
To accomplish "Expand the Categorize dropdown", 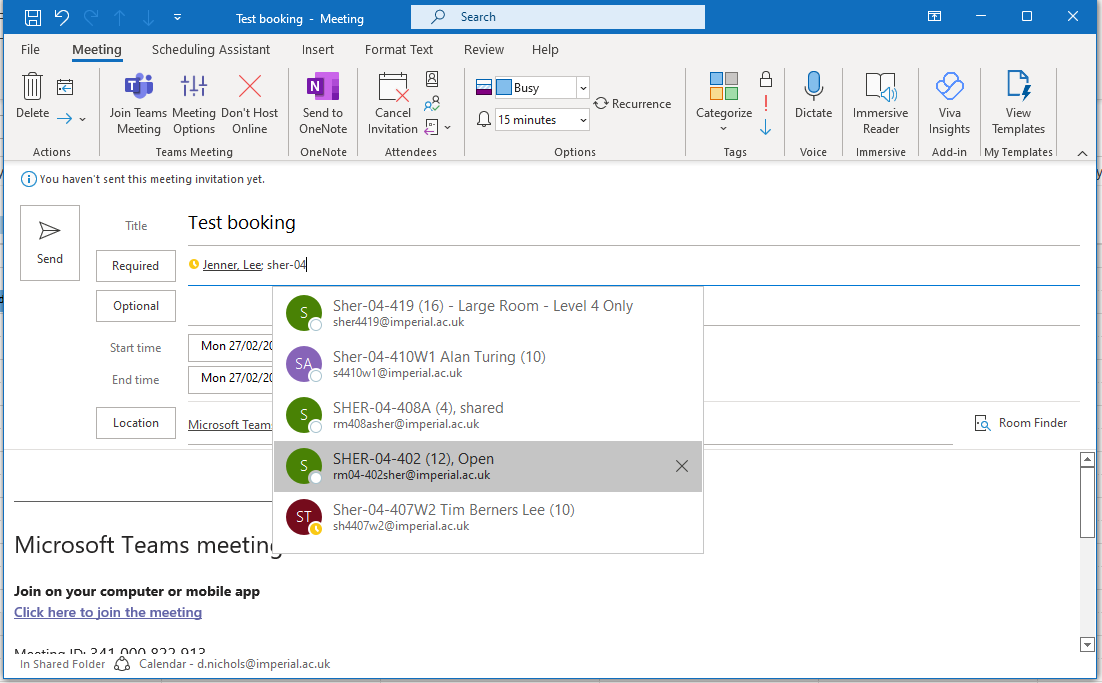I will [724, 128].
